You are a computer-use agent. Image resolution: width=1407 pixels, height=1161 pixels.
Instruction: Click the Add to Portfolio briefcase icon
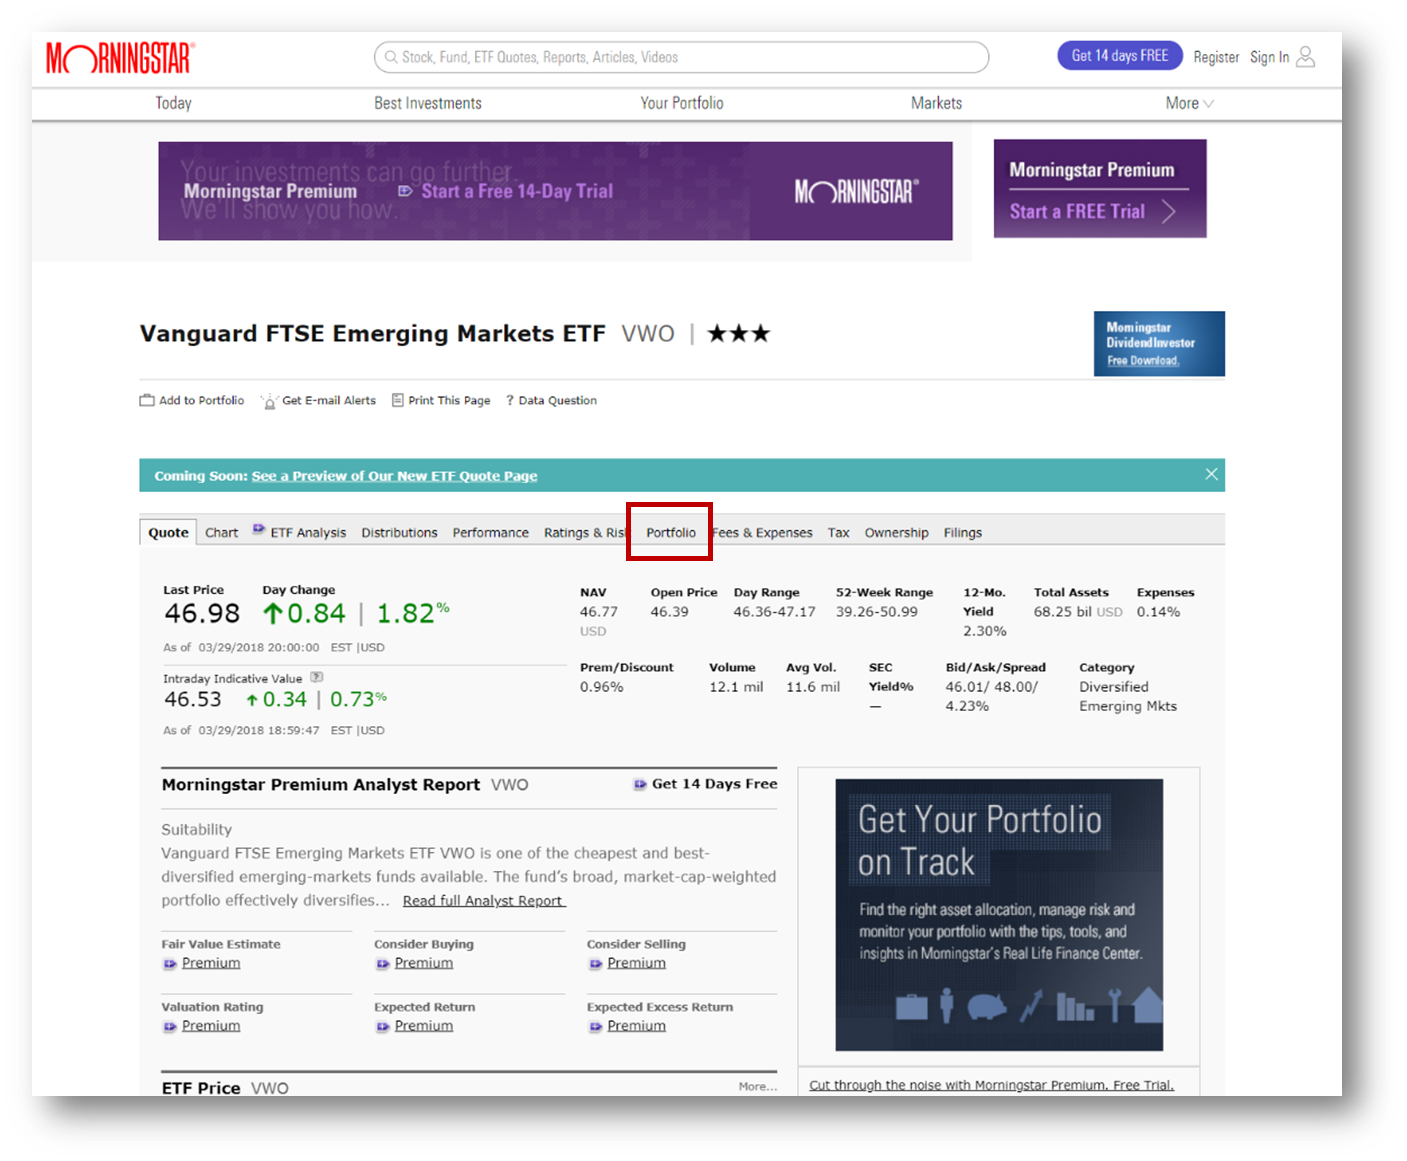click(147, 400)
